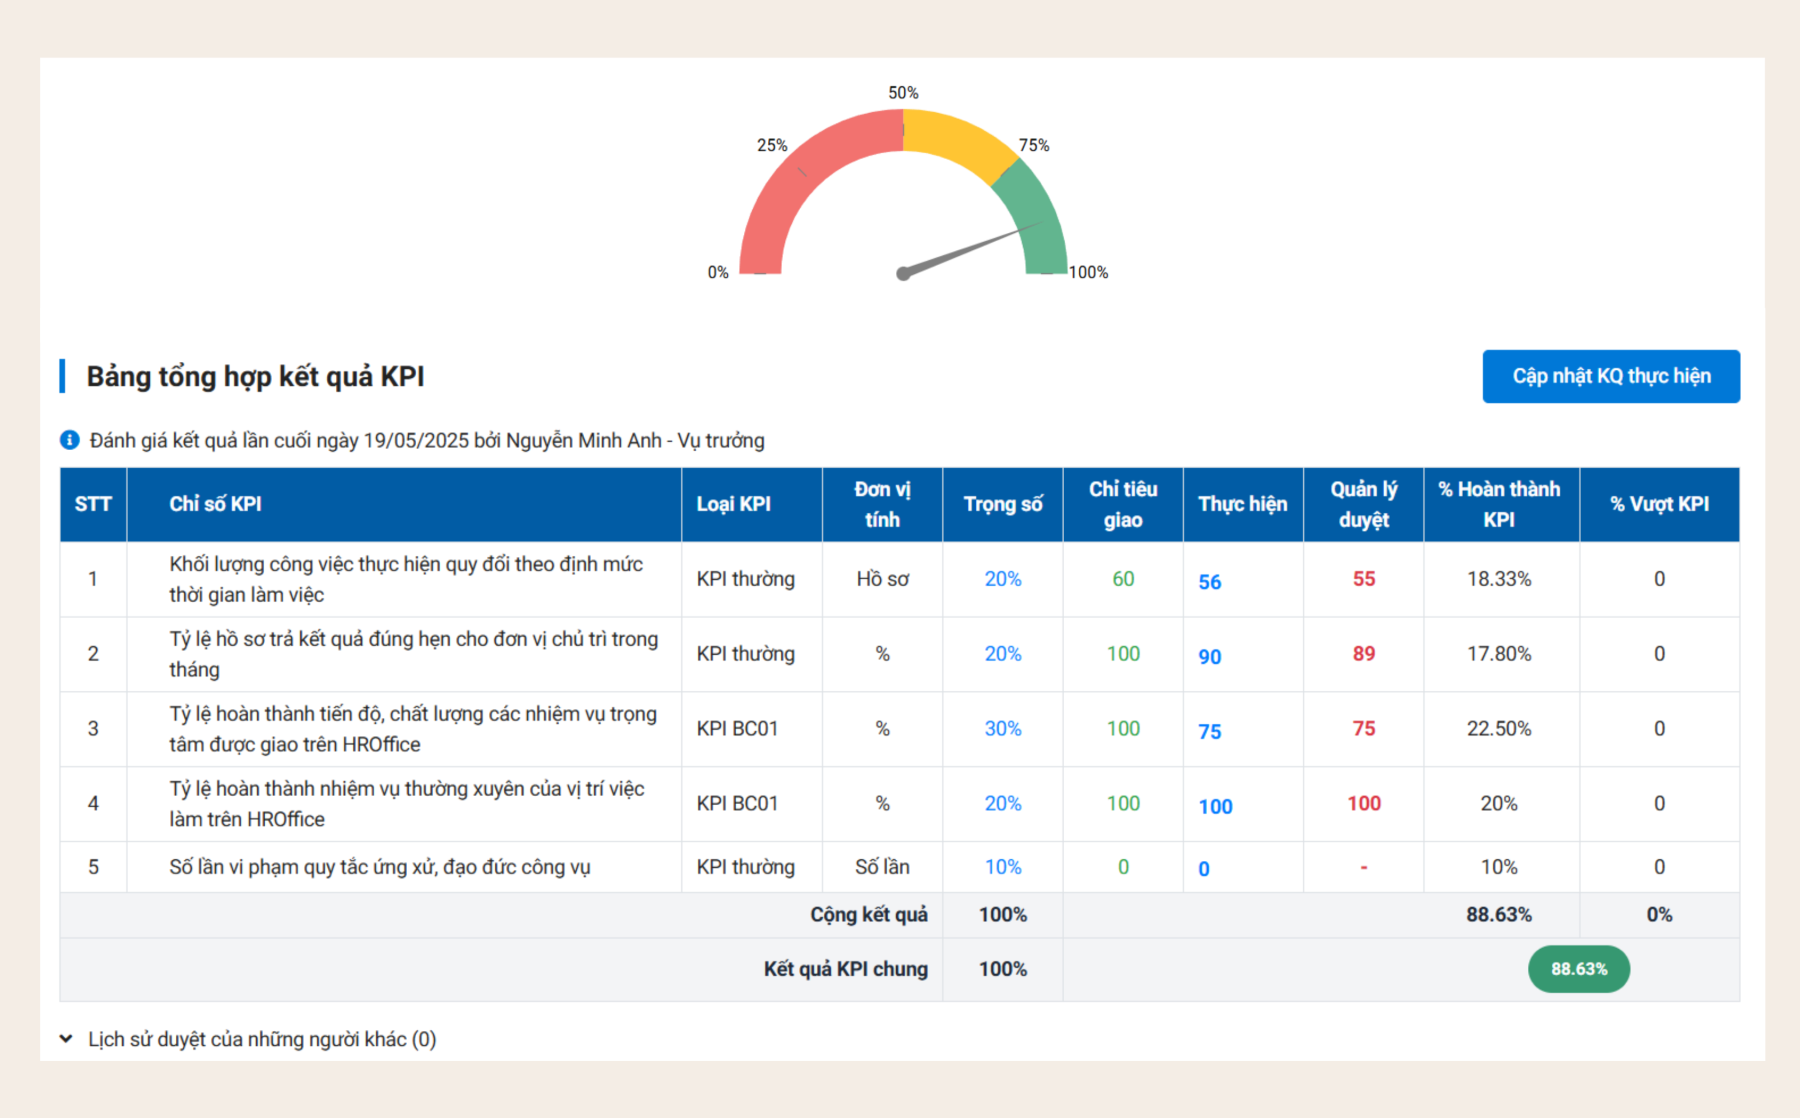Click the "Cộng kết quả" total 88.63%

click(x=1499, y=913)
